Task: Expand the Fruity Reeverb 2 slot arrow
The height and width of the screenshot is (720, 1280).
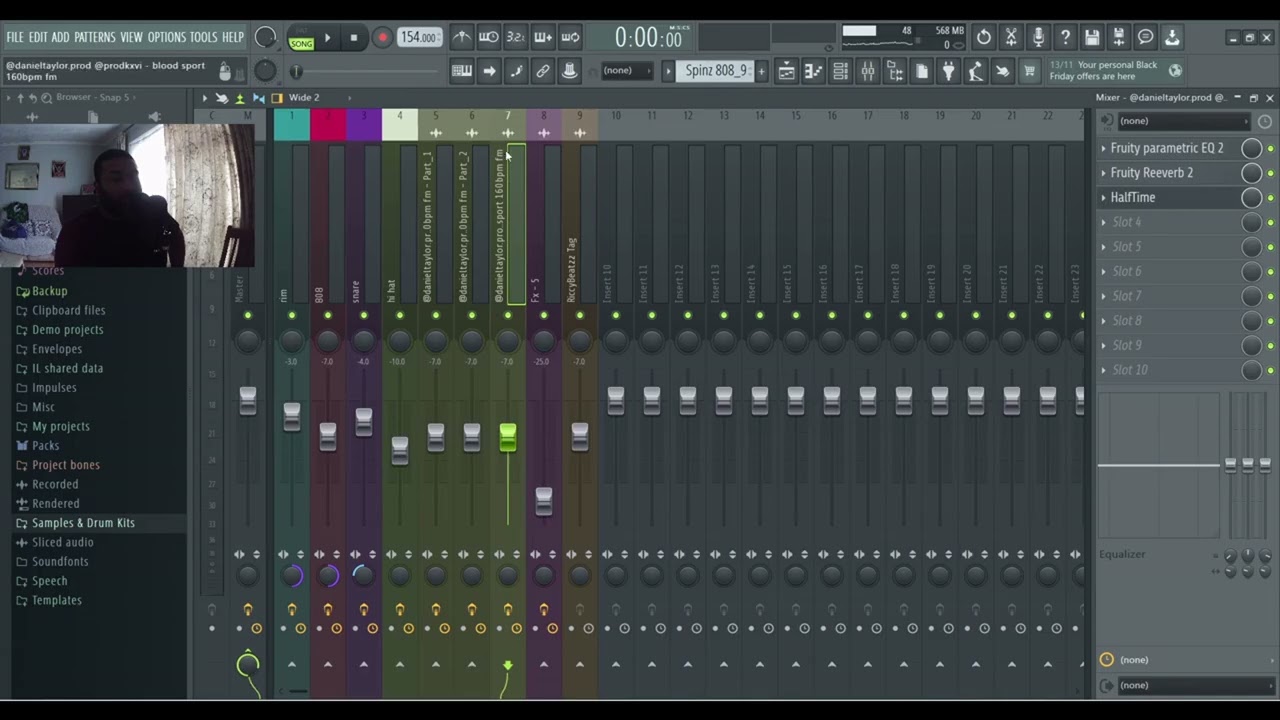Action: tap(1104, 173)
